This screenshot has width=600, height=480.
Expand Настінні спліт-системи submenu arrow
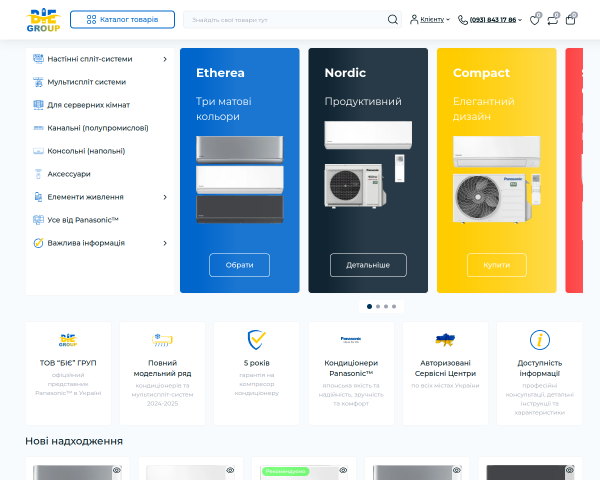(165, 59)
